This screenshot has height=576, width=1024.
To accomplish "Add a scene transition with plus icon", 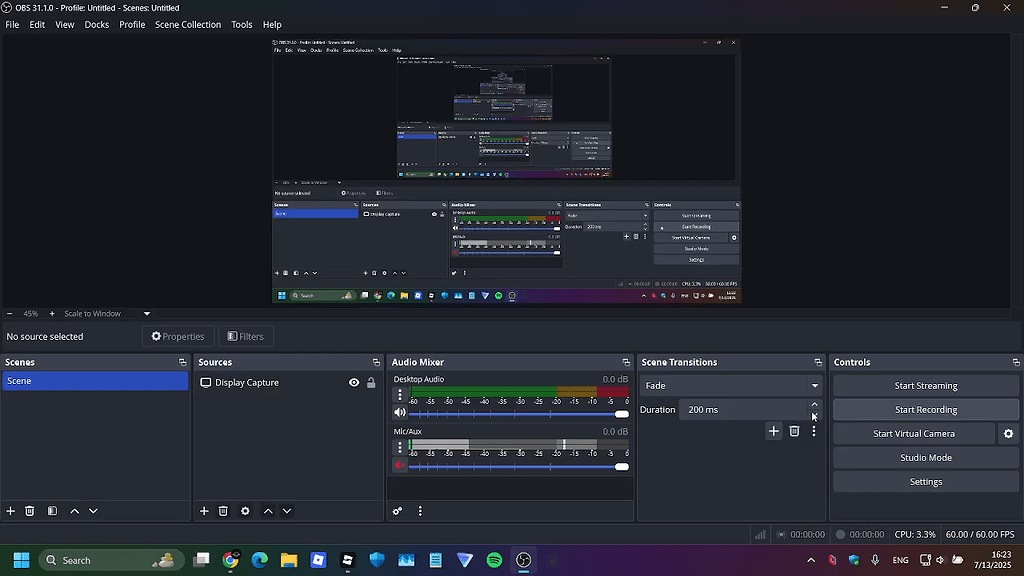I will 773,431.
